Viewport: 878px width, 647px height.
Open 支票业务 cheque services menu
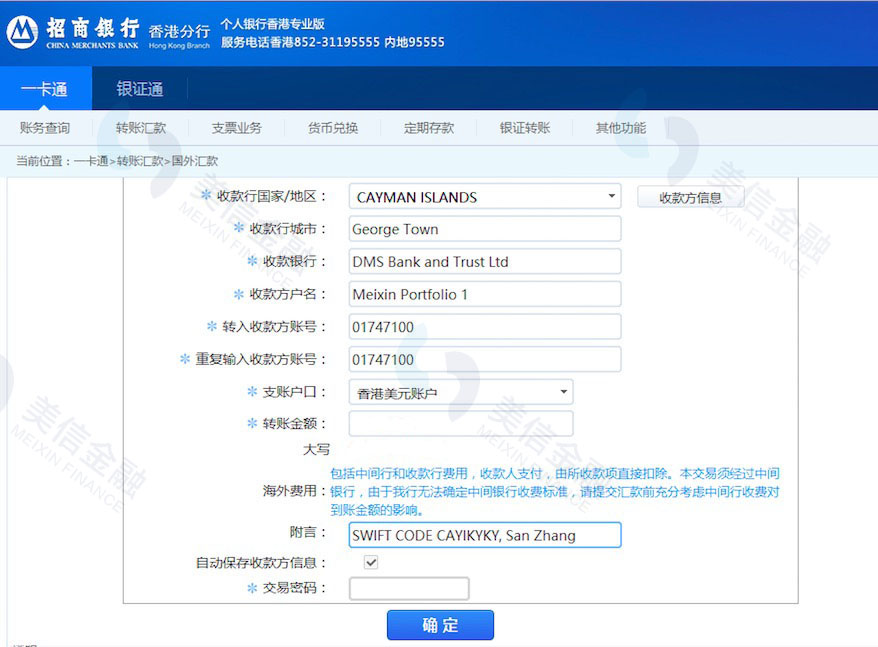coord(237,127)
